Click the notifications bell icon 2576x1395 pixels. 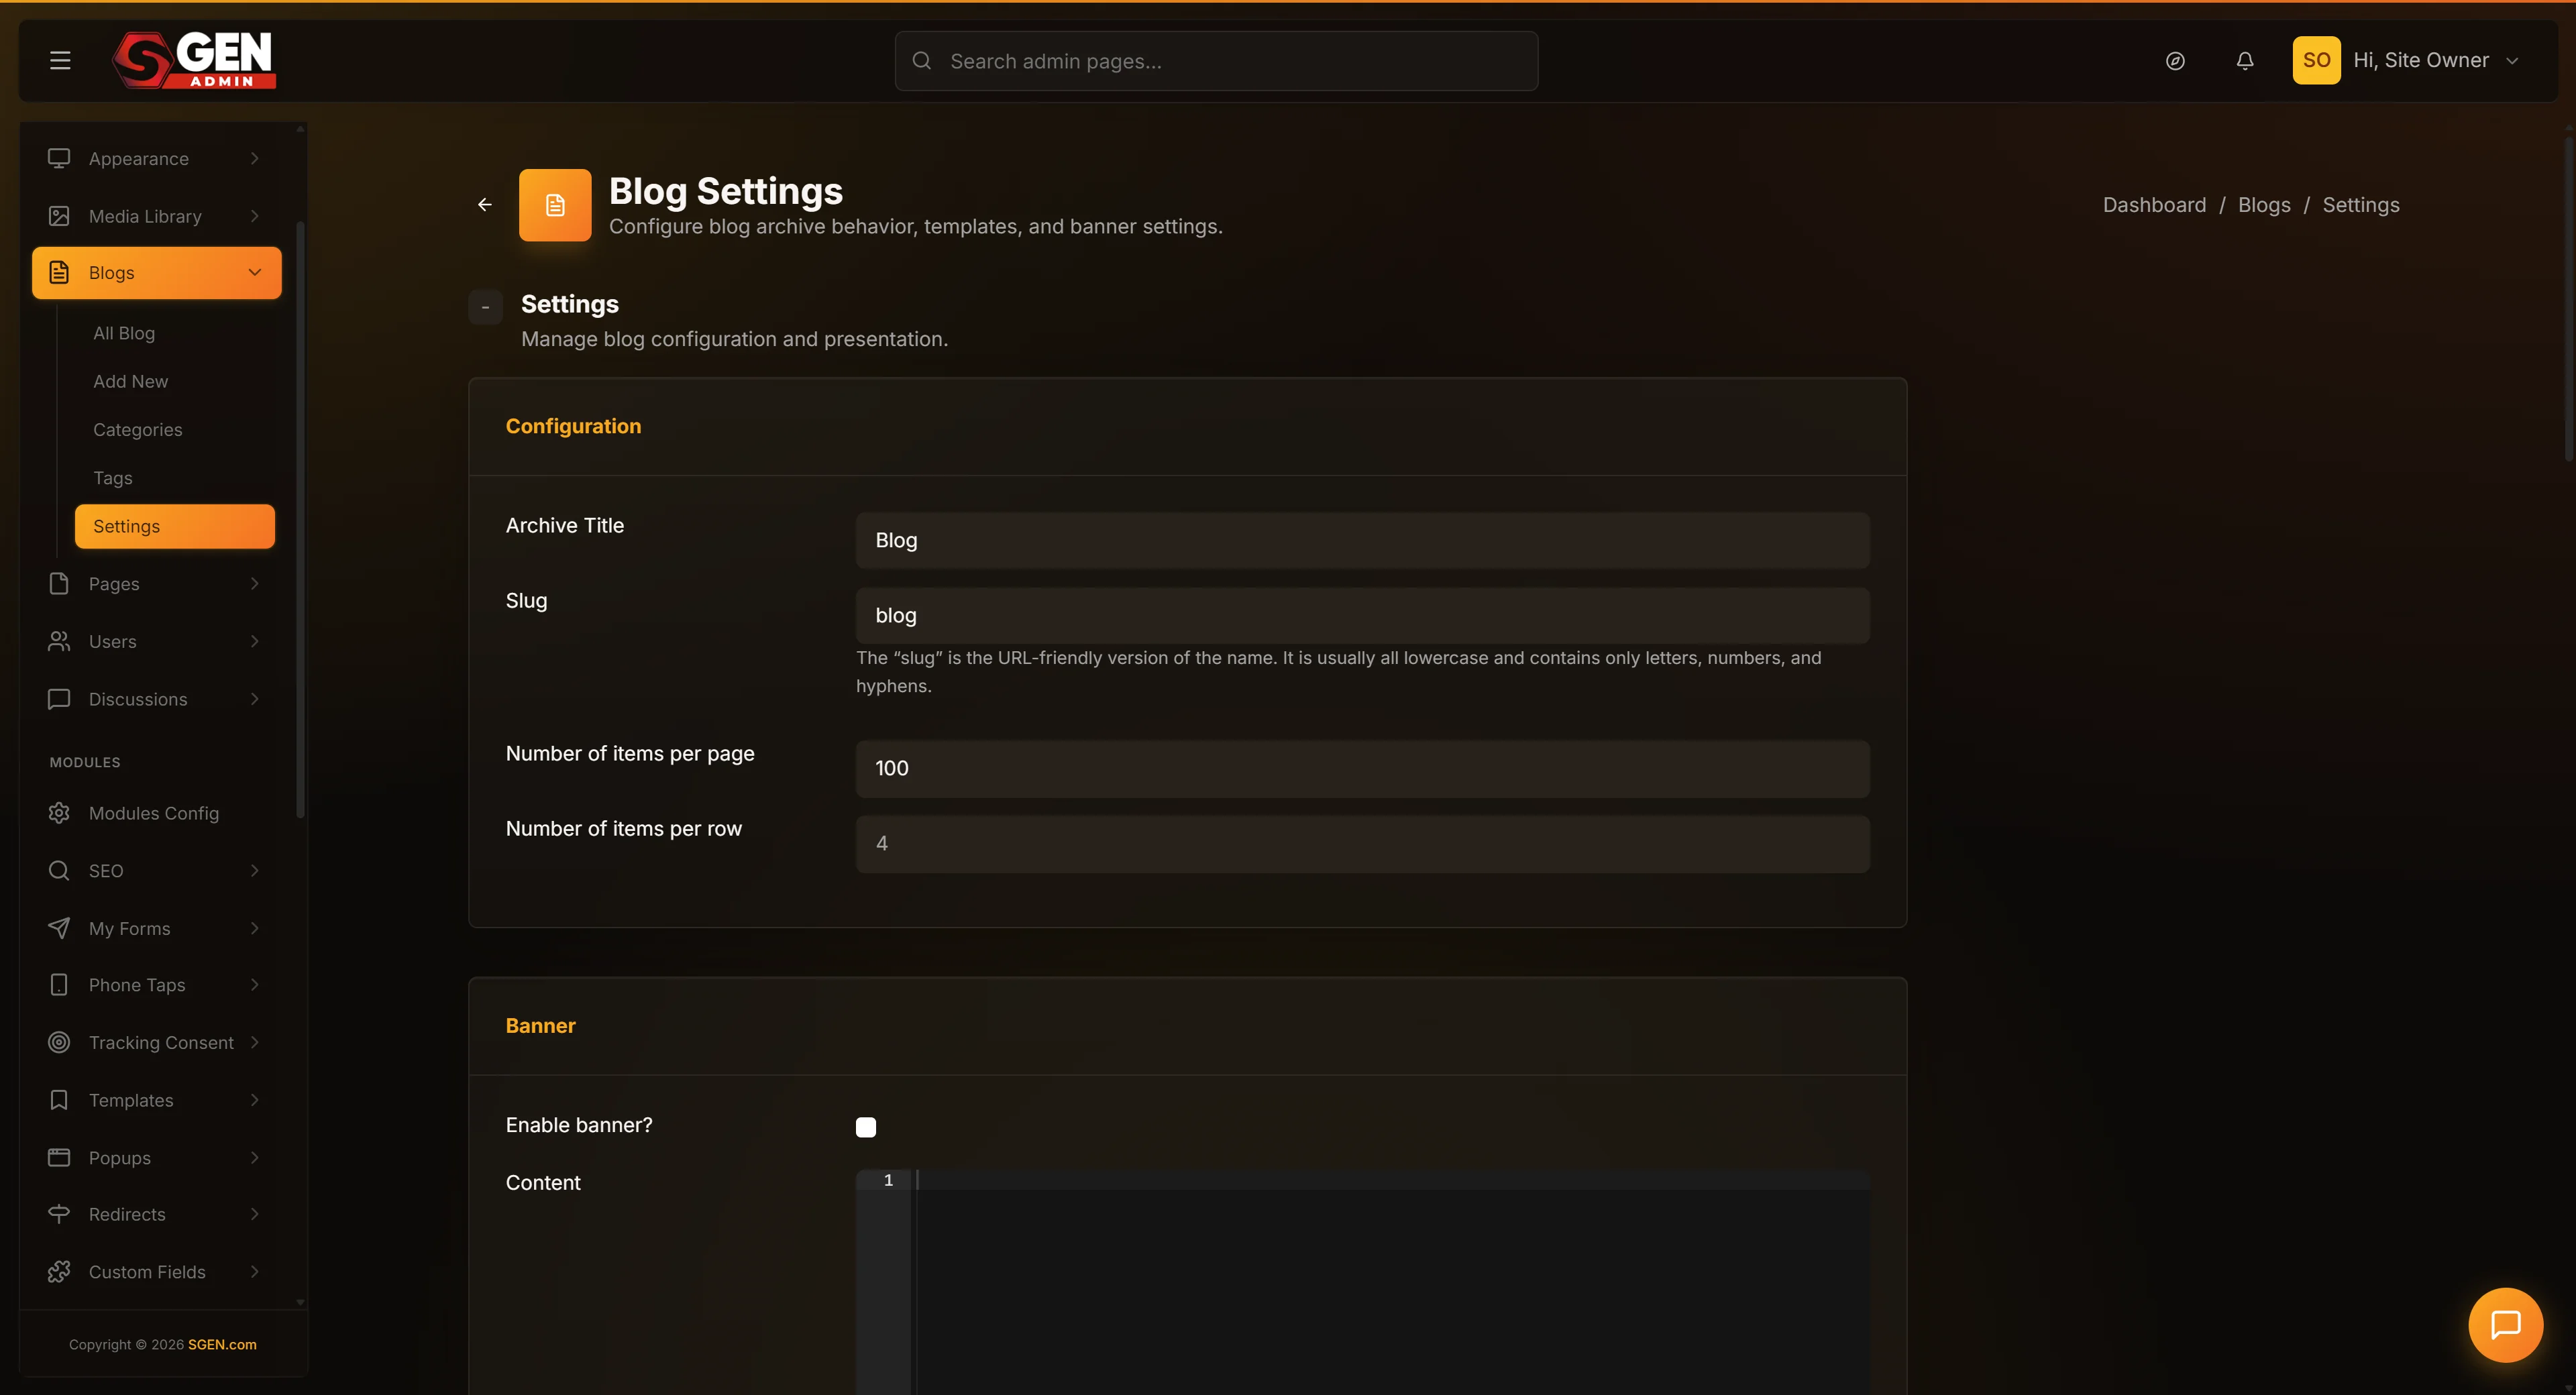[x=2245, y=61]
